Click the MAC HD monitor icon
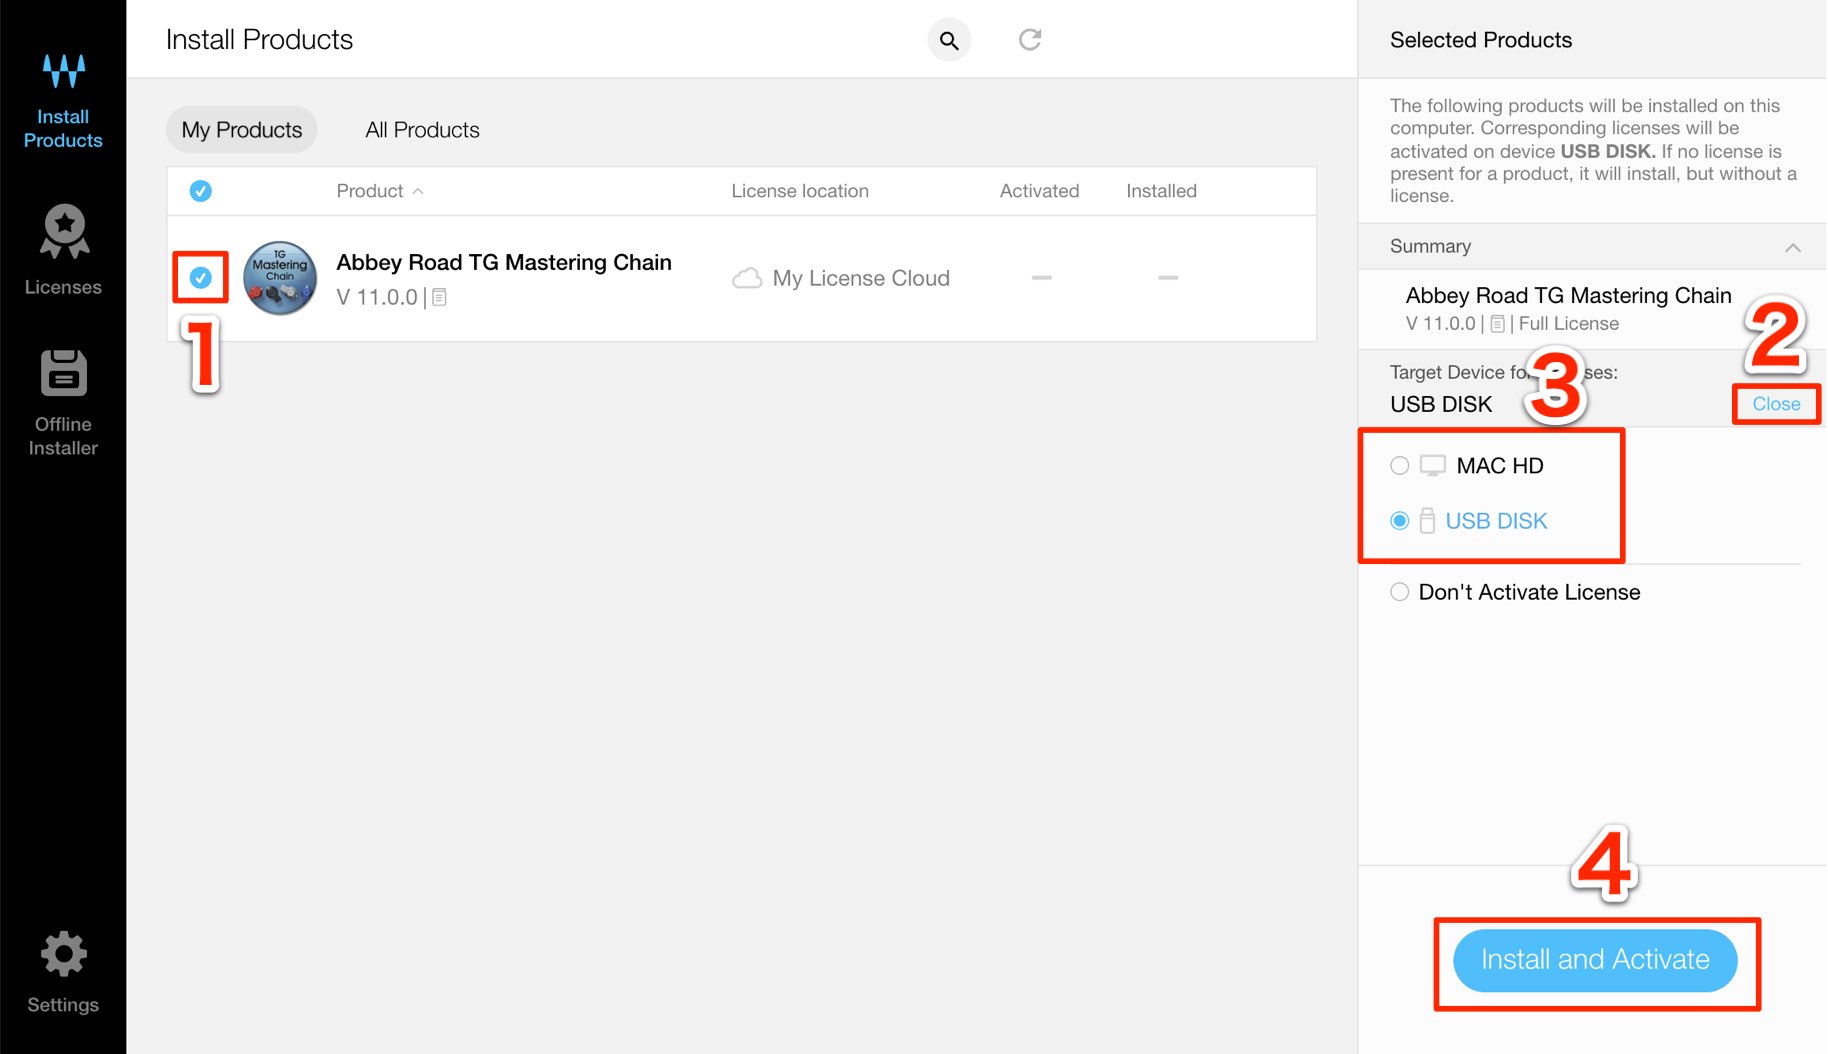The width and height of the screenshot is (1828, 1054). [1433, 466]
